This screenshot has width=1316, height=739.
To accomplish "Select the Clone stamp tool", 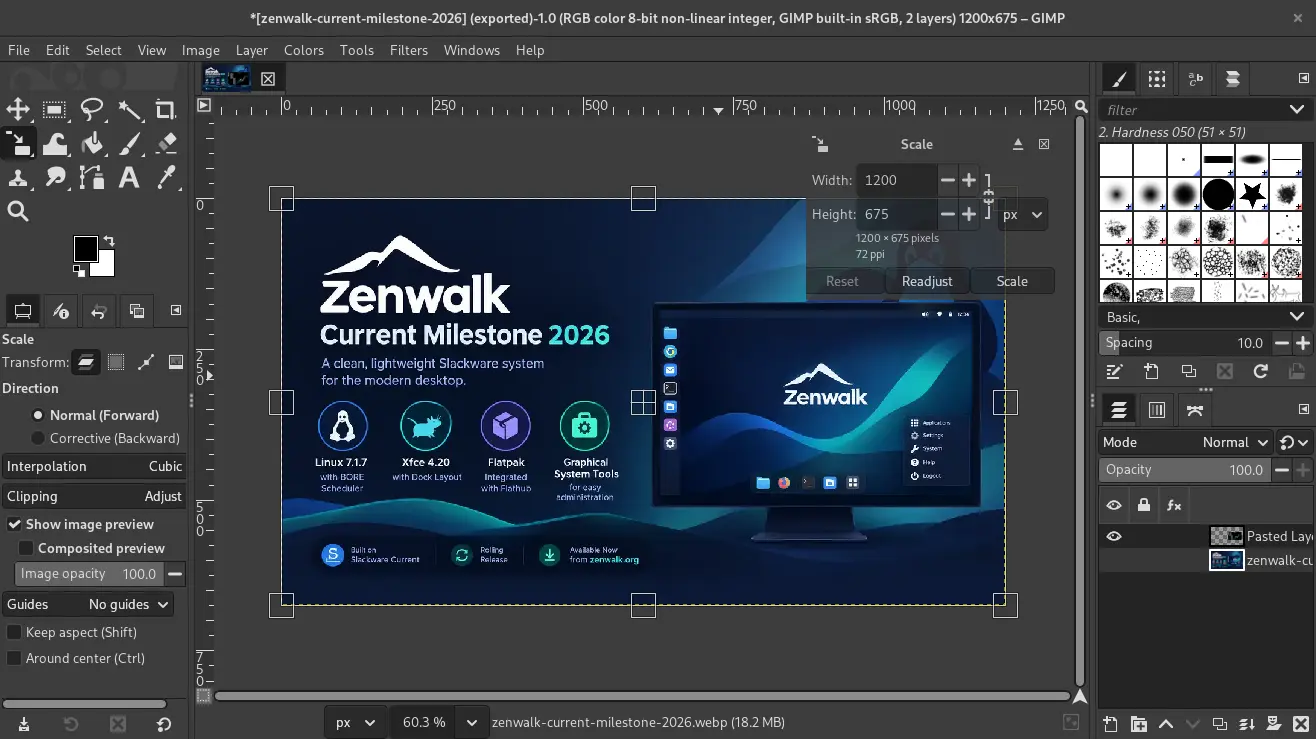I will point(18,178).
